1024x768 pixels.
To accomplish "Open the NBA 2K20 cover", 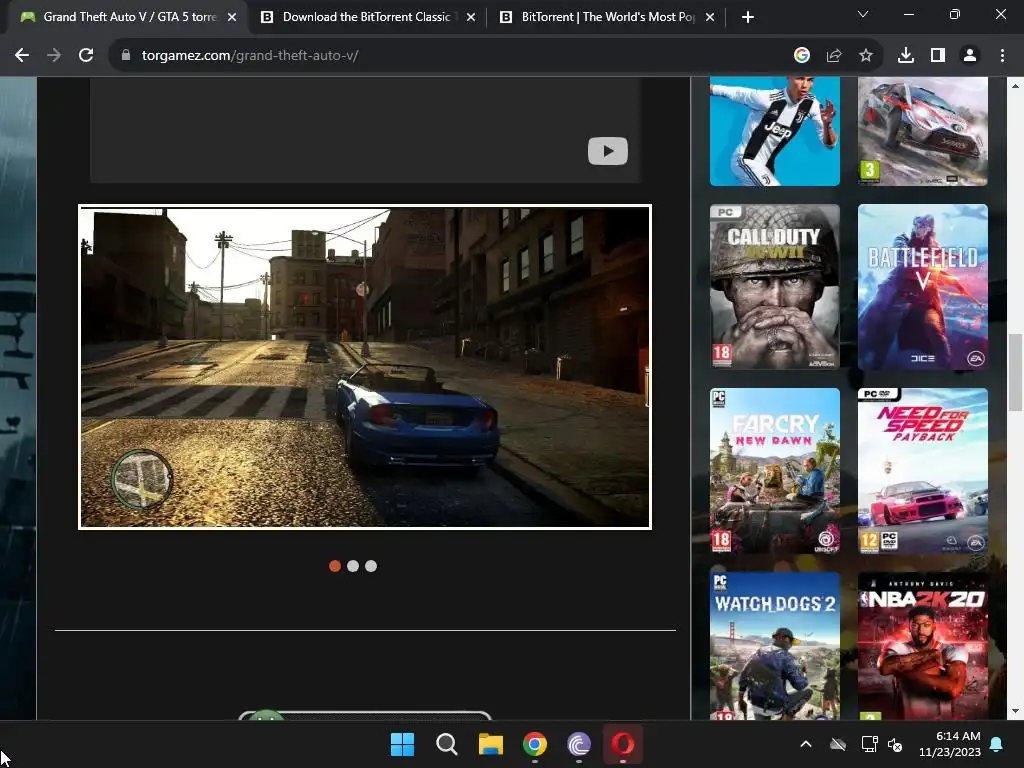I will pos(922,646).
